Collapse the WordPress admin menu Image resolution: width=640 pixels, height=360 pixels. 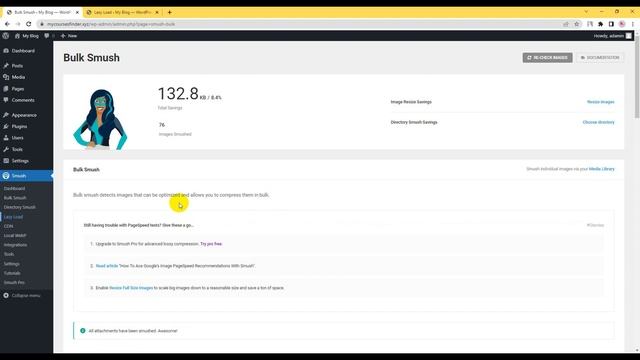pos(22,296)
